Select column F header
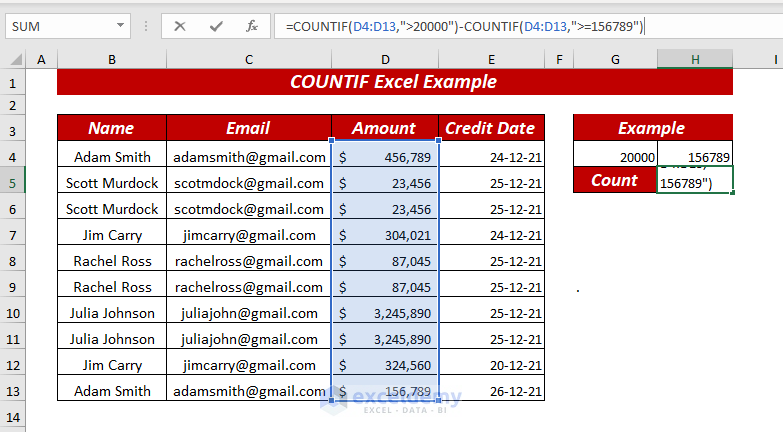783x432 pixels. tap(559, 59)
